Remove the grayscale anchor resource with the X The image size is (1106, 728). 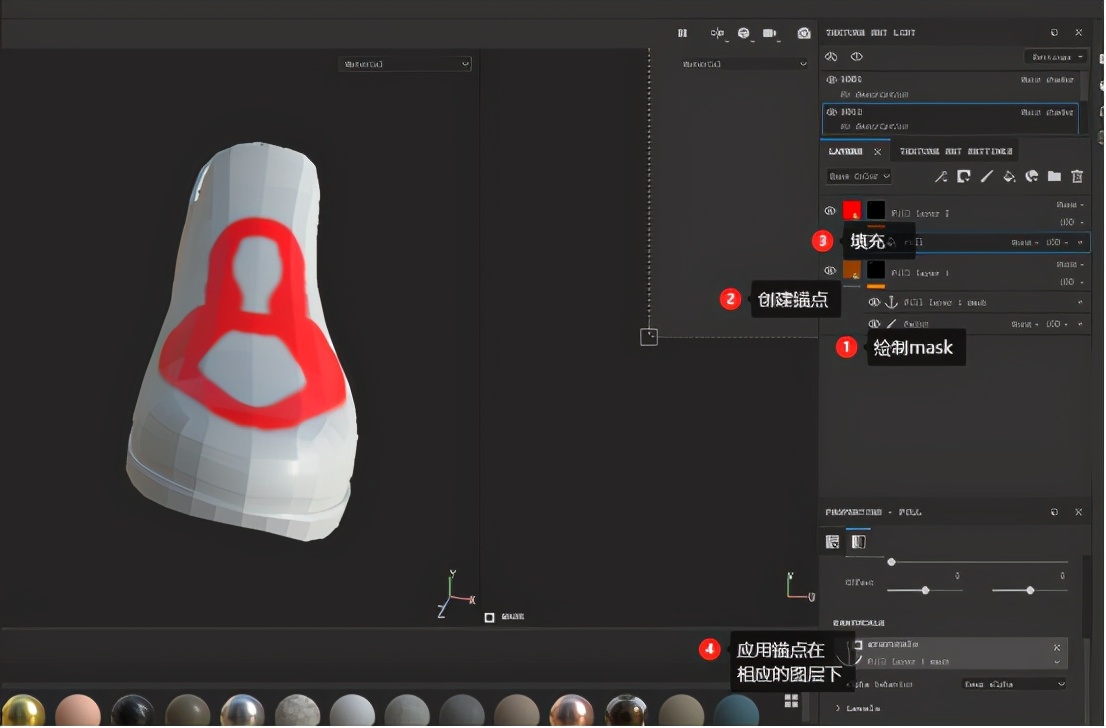pos(1057,647)
